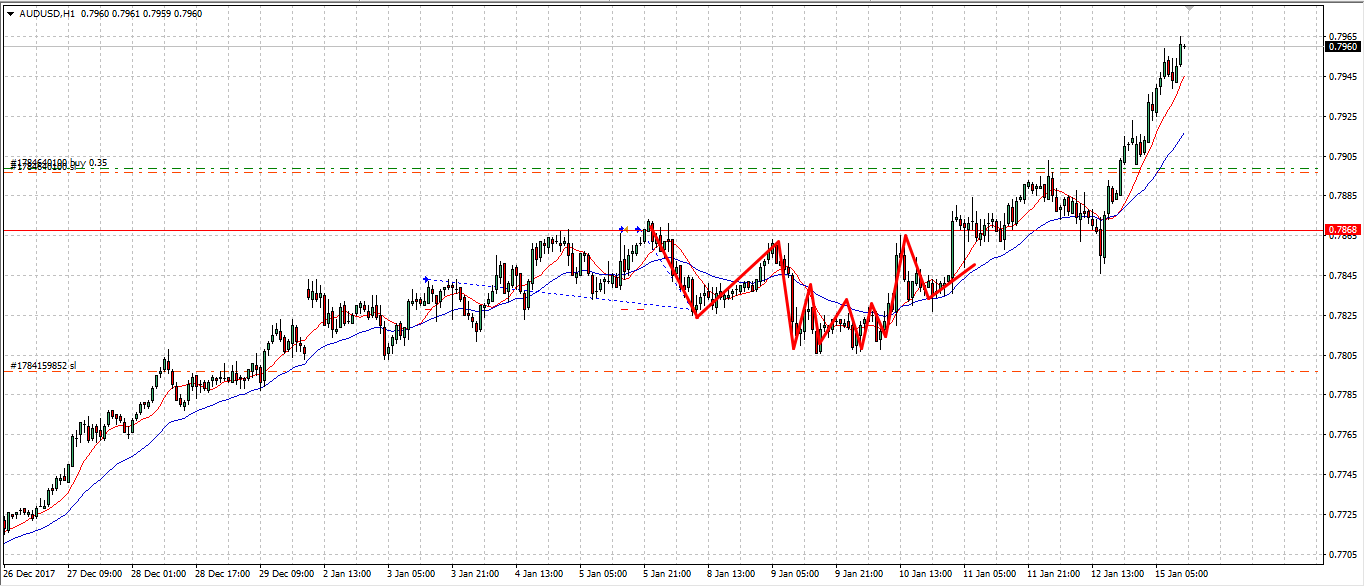The height and width of the screenshot is (587, 1364).
Task: Click the AUDUSD,H1 chart title
Action: pos(47,13)
